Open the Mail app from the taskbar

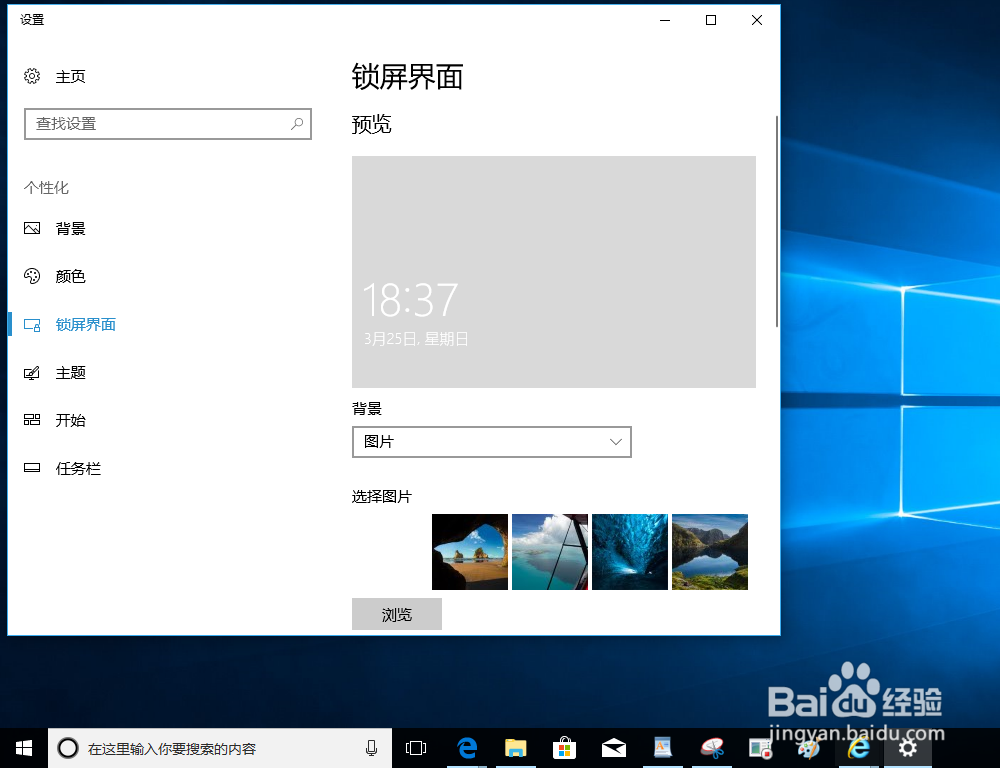[614, 747]
